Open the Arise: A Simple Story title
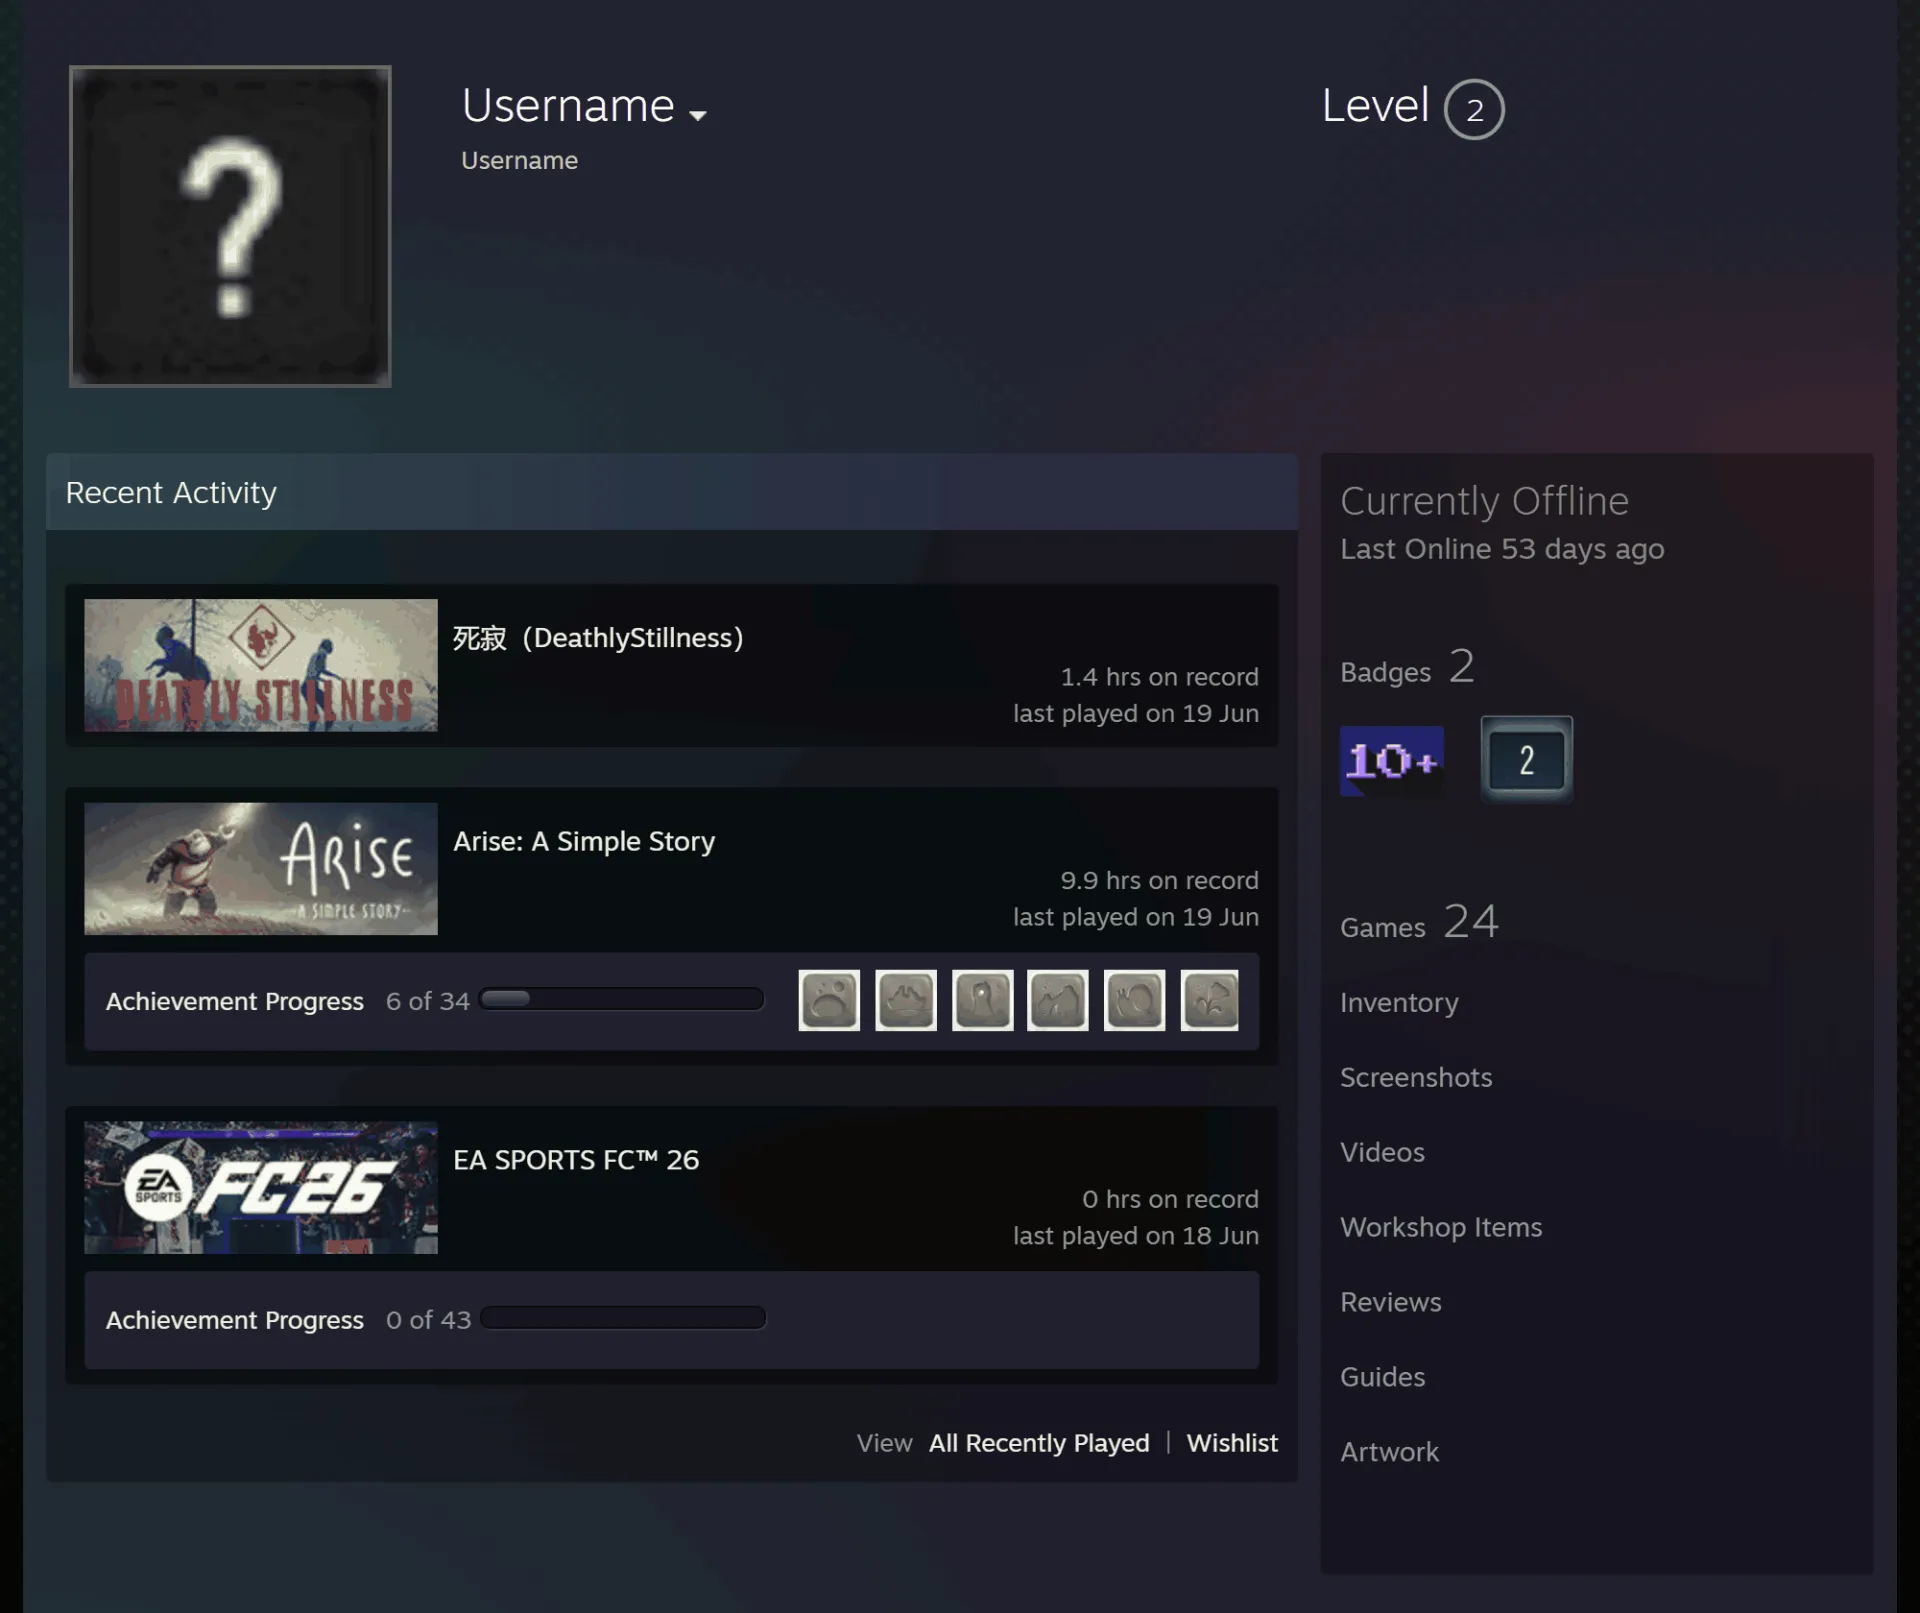This screenshot has width=1920, height=1613. pos(584,841)
